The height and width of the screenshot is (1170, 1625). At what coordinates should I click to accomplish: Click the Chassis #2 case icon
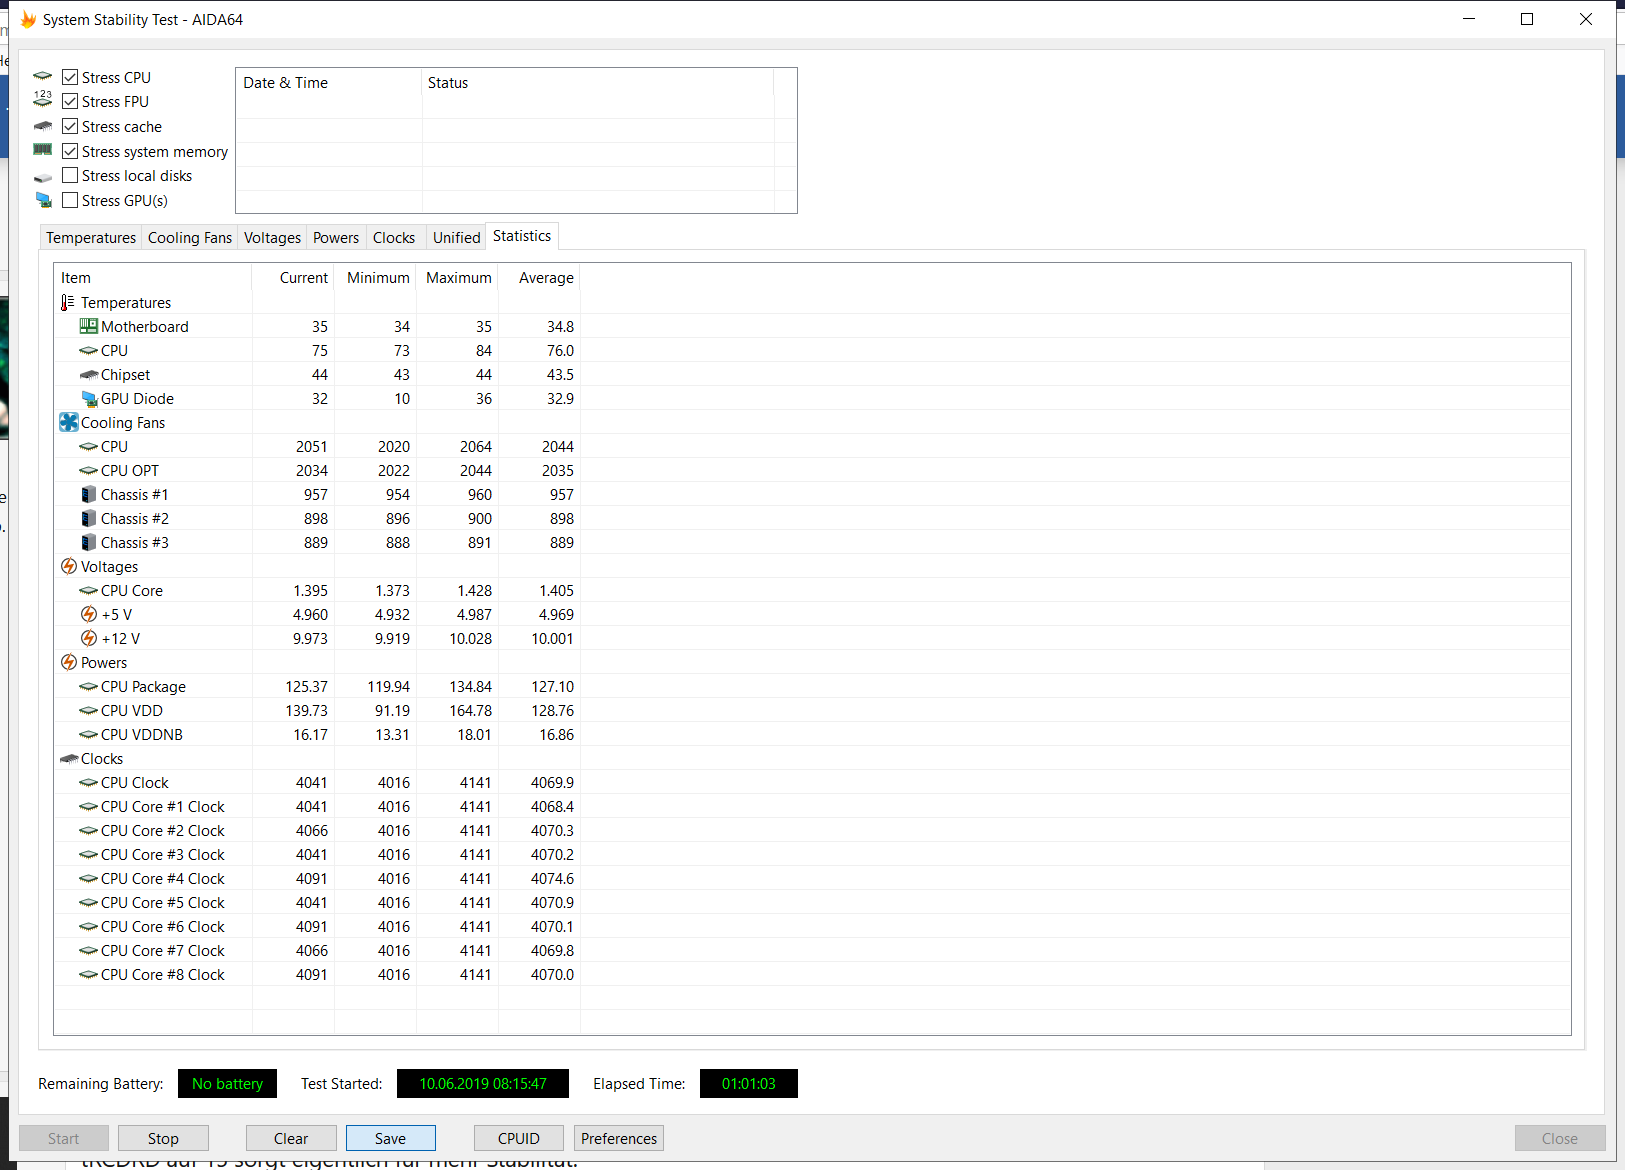point(89,518)
